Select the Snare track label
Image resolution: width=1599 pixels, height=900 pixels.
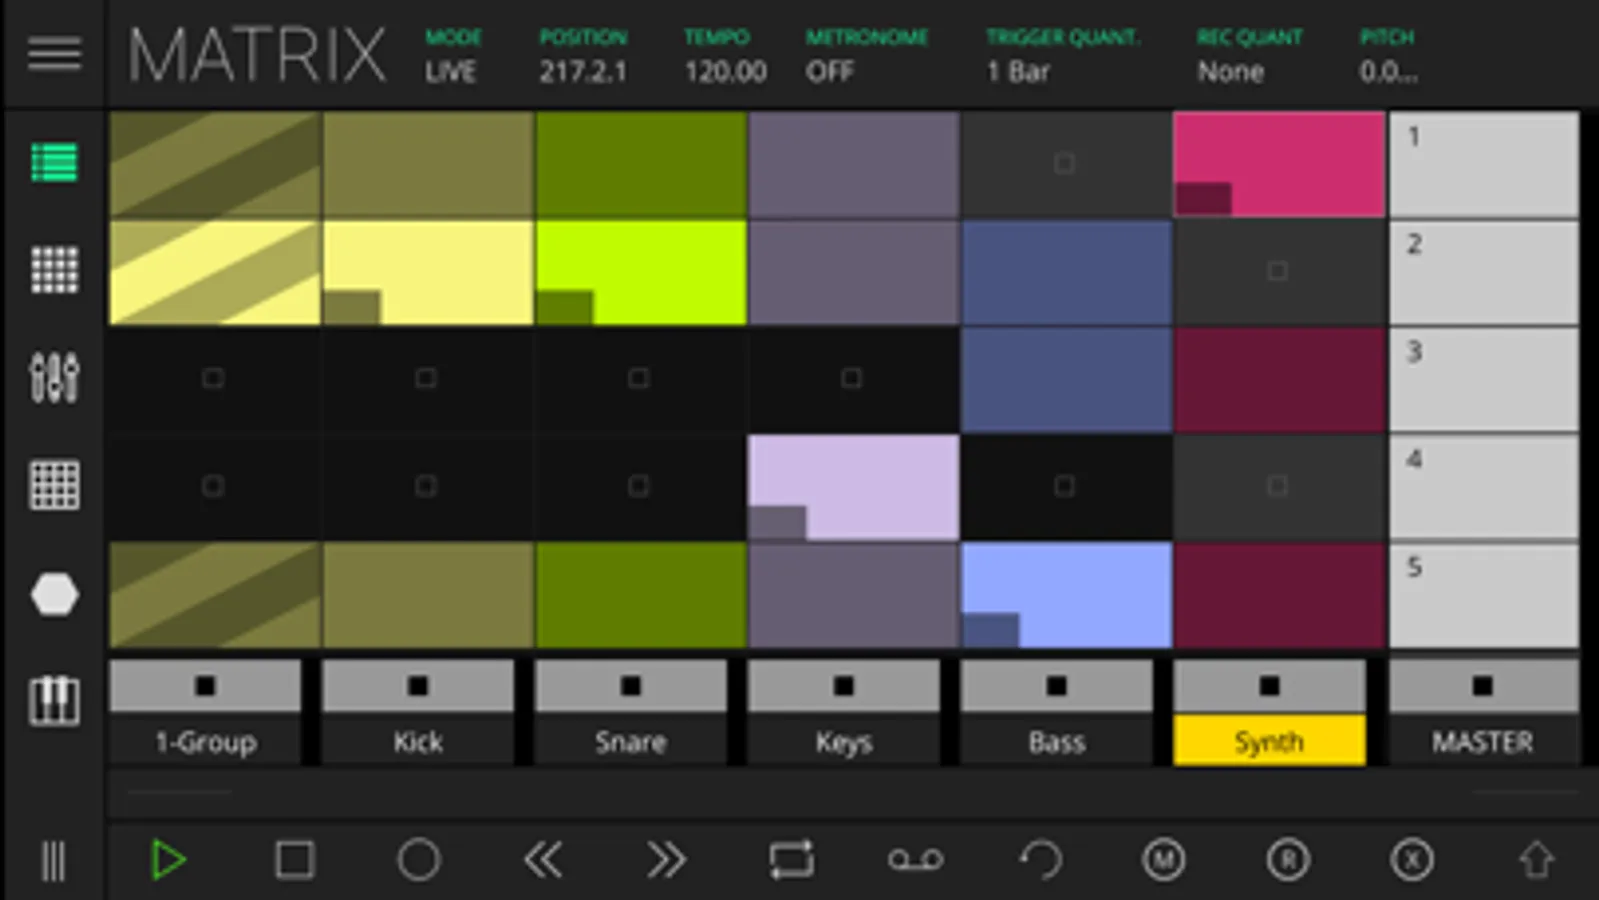(x=631, y=741)
